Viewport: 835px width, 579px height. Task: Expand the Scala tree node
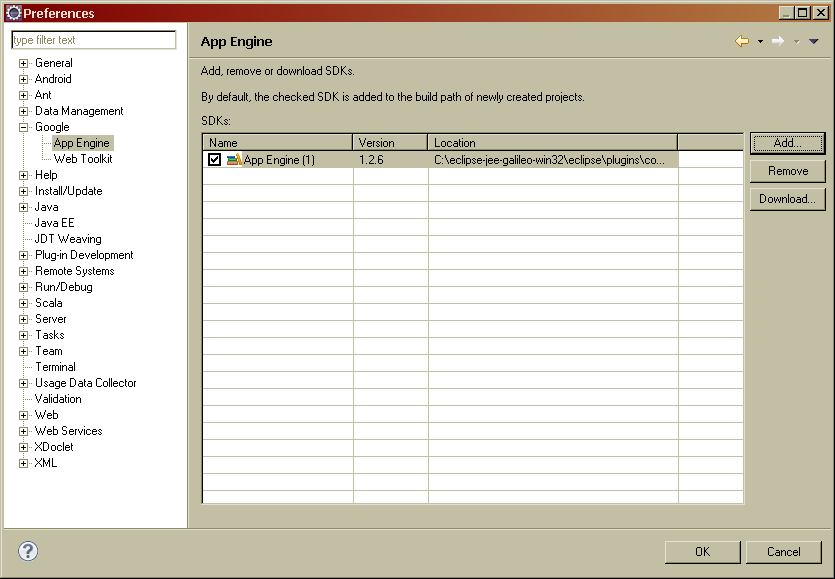pyautogui.click(x=23, y=303)
